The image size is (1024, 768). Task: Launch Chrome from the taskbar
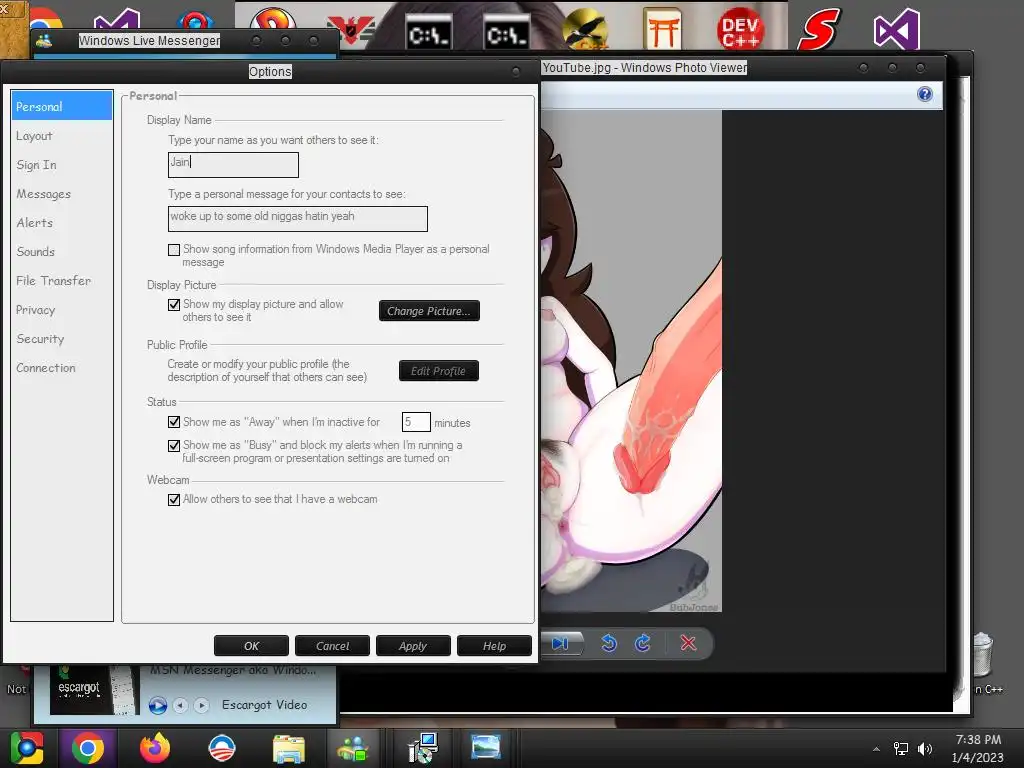tap(88, 748)
